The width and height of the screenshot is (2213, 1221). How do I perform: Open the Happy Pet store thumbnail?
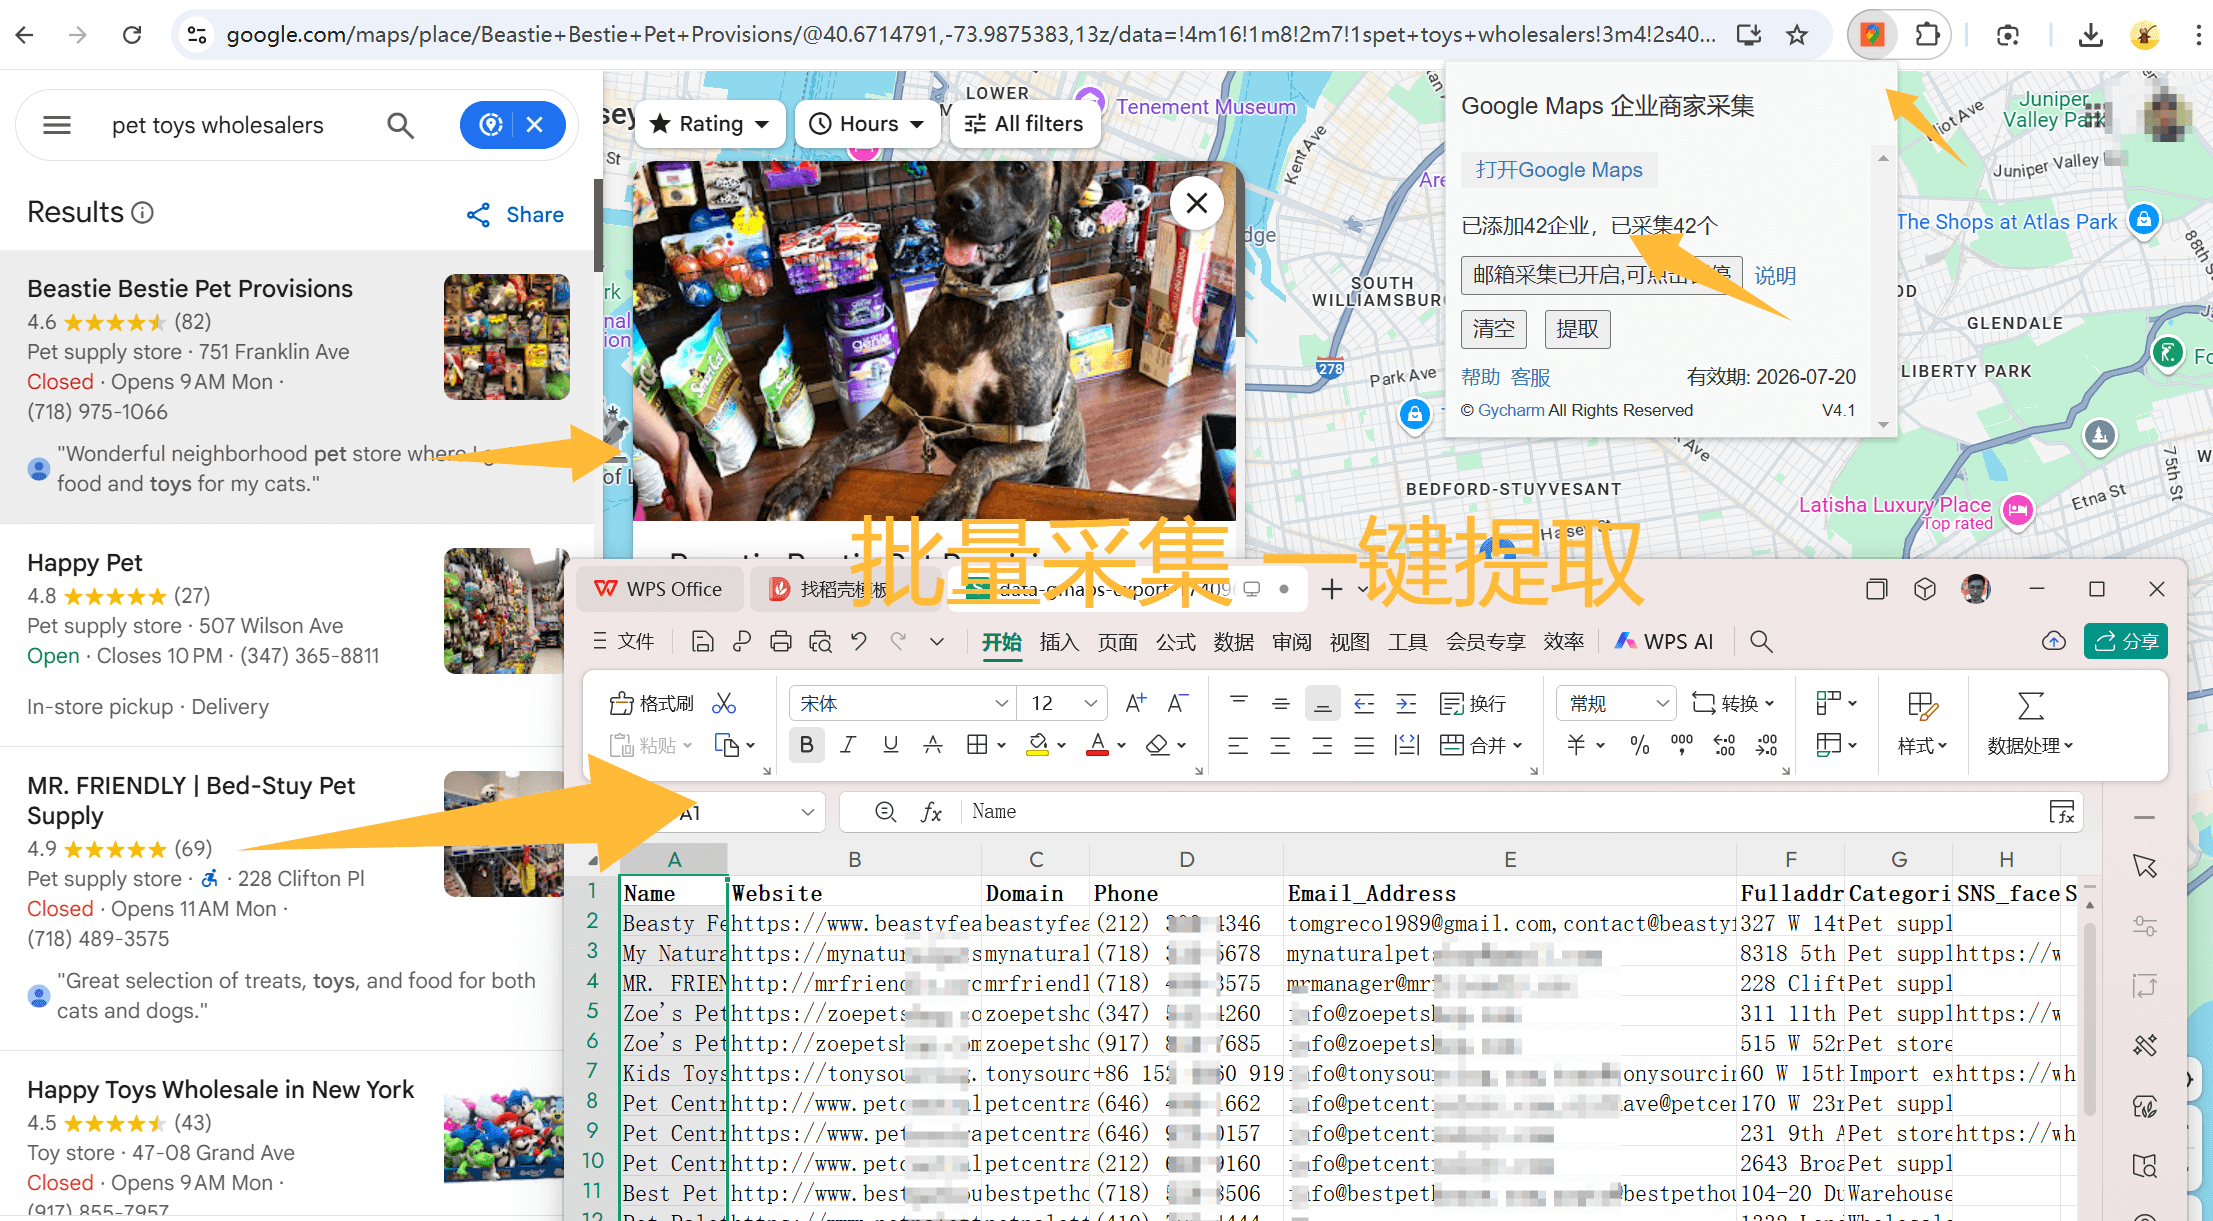tap(506, 611)
